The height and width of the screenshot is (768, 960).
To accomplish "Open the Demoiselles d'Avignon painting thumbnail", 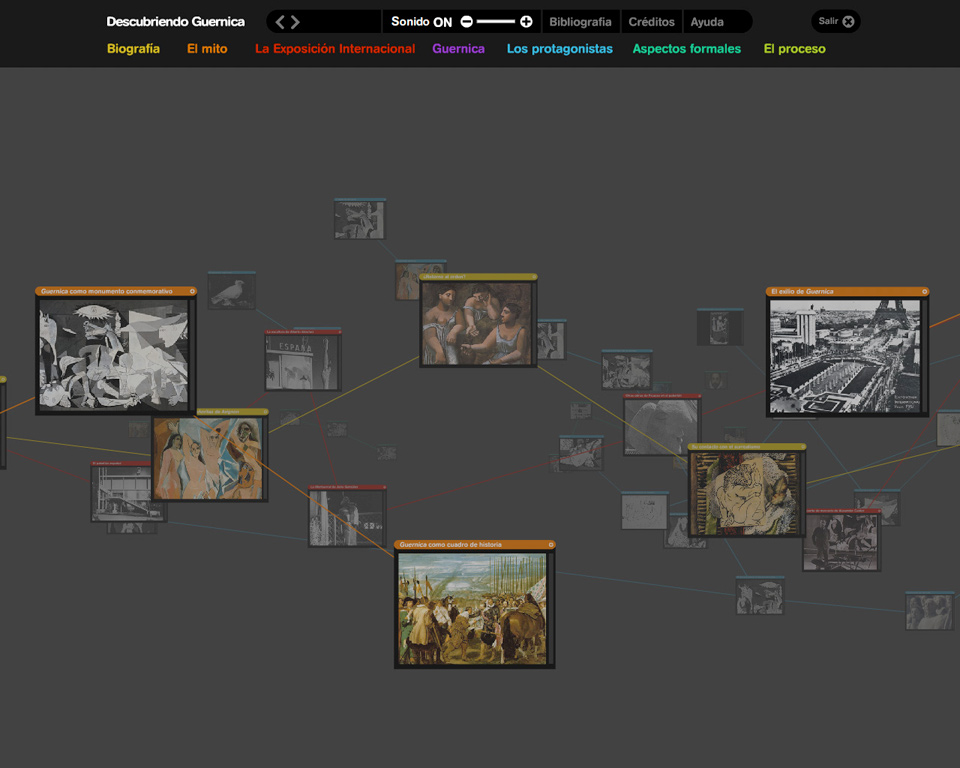I will [x=208, y=457].
